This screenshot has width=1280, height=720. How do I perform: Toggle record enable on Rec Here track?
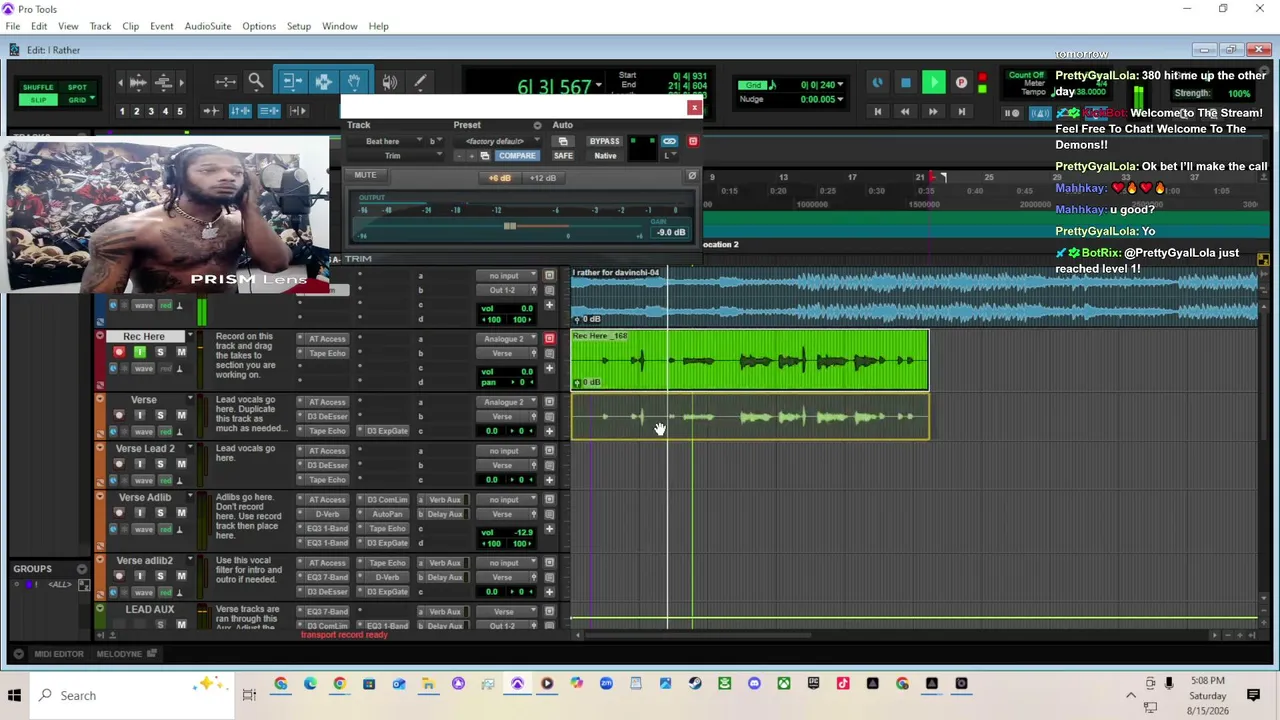(119, 352)
